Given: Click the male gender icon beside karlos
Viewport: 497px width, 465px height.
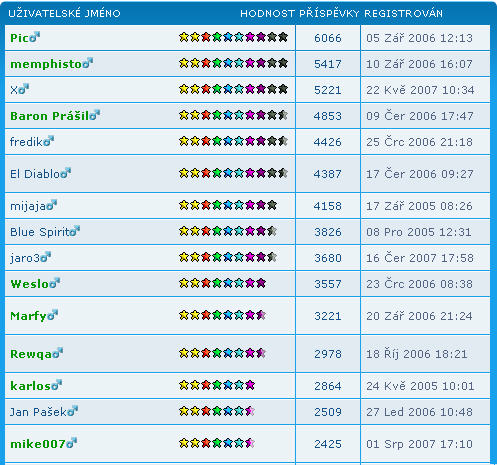Looking at the screenshot, I should point(57,385).
